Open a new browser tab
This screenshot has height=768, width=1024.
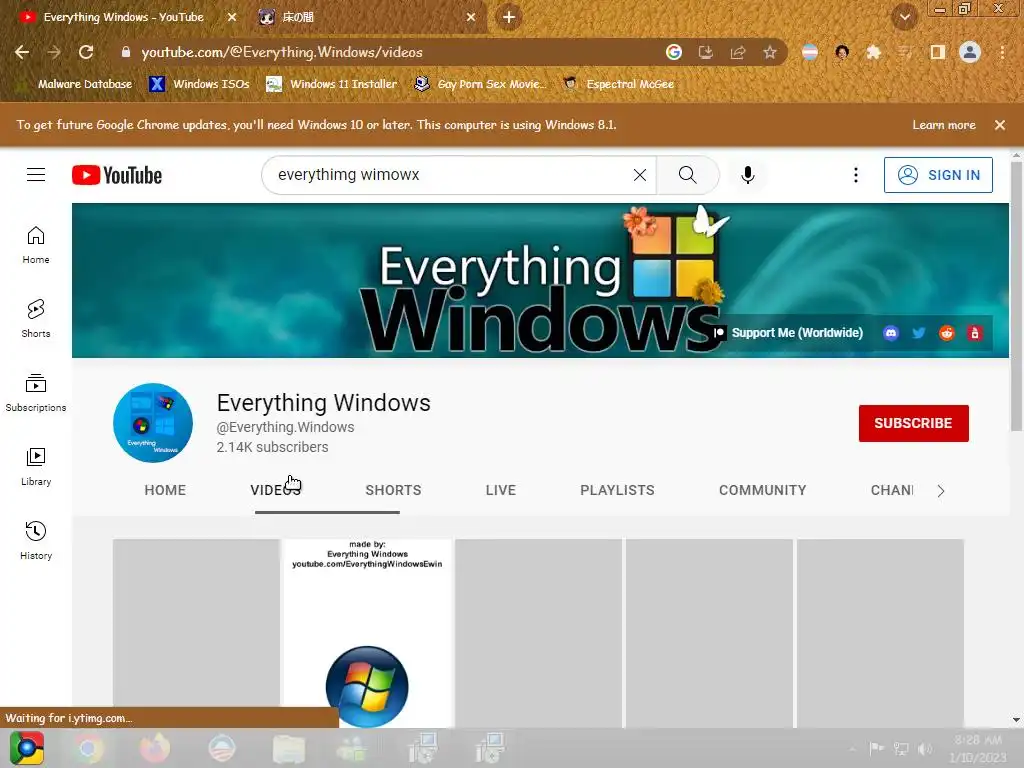[x=509, y=17]
